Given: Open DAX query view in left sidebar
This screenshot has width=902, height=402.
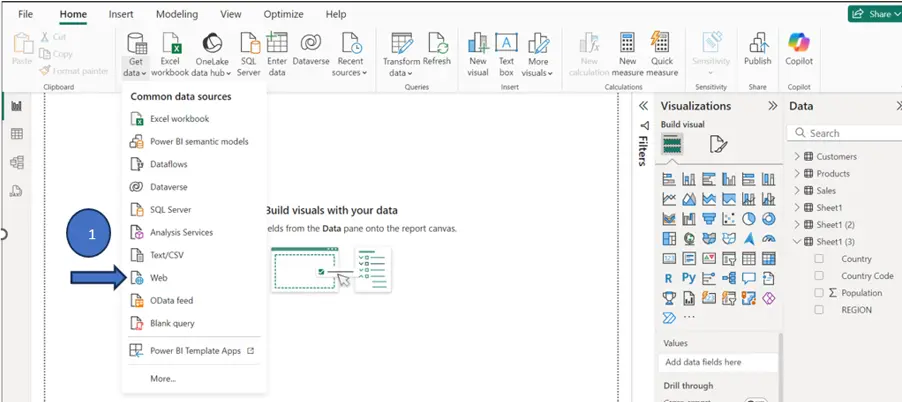Looking at the screenshot, I should (17, 192).
